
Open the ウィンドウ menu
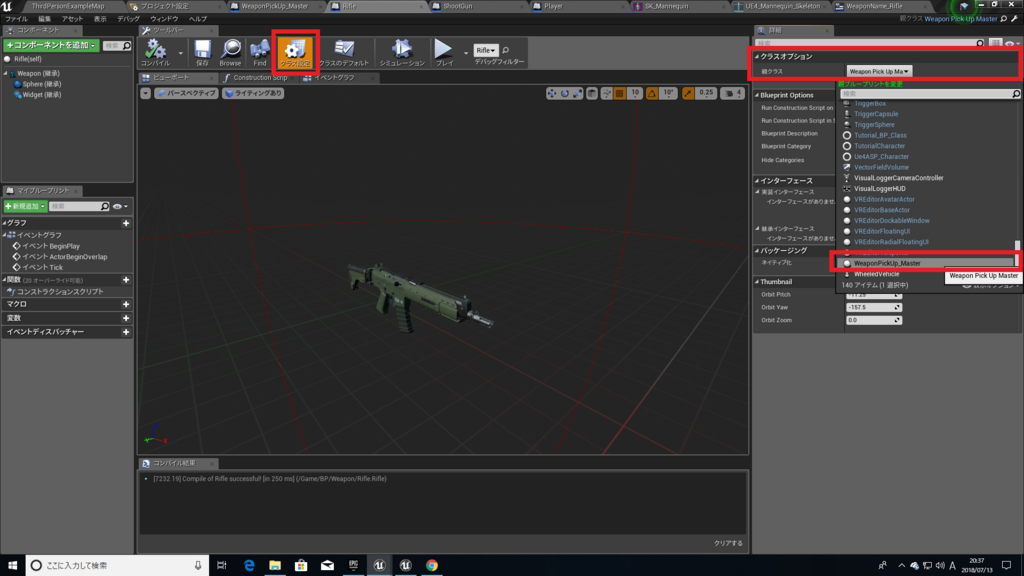coord(165,19)
